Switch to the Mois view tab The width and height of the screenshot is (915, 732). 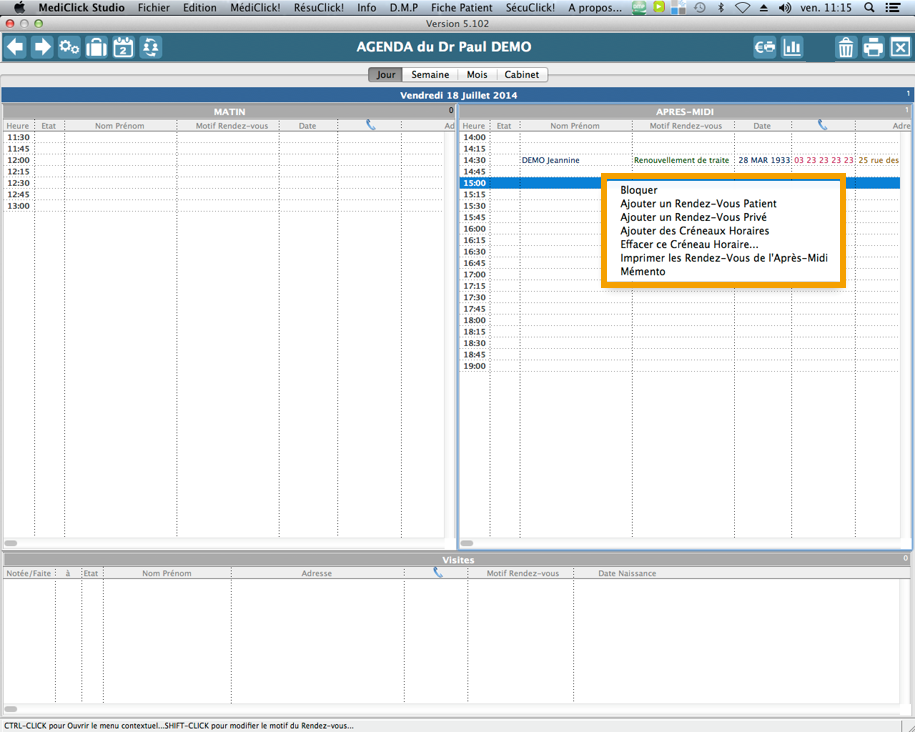477,75
